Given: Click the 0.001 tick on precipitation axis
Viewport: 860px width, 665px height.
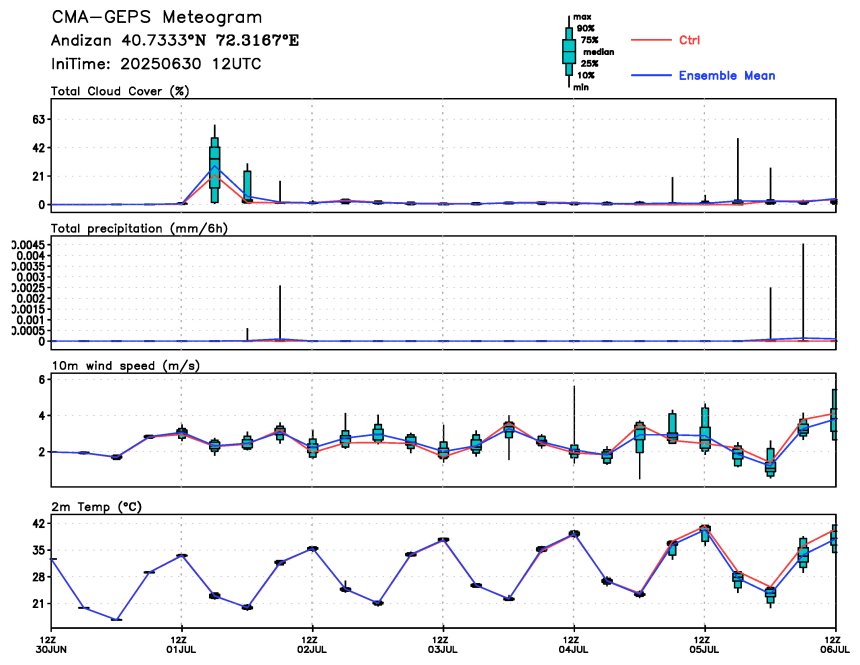Looking at the screenshot, I should [x=32, y=320].
